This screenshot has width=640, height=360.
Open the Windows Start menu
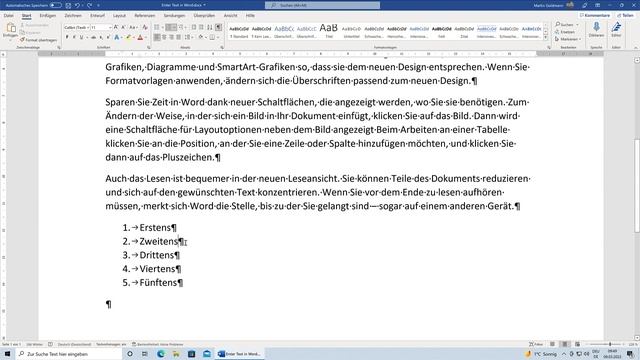[x=7, y=354]
